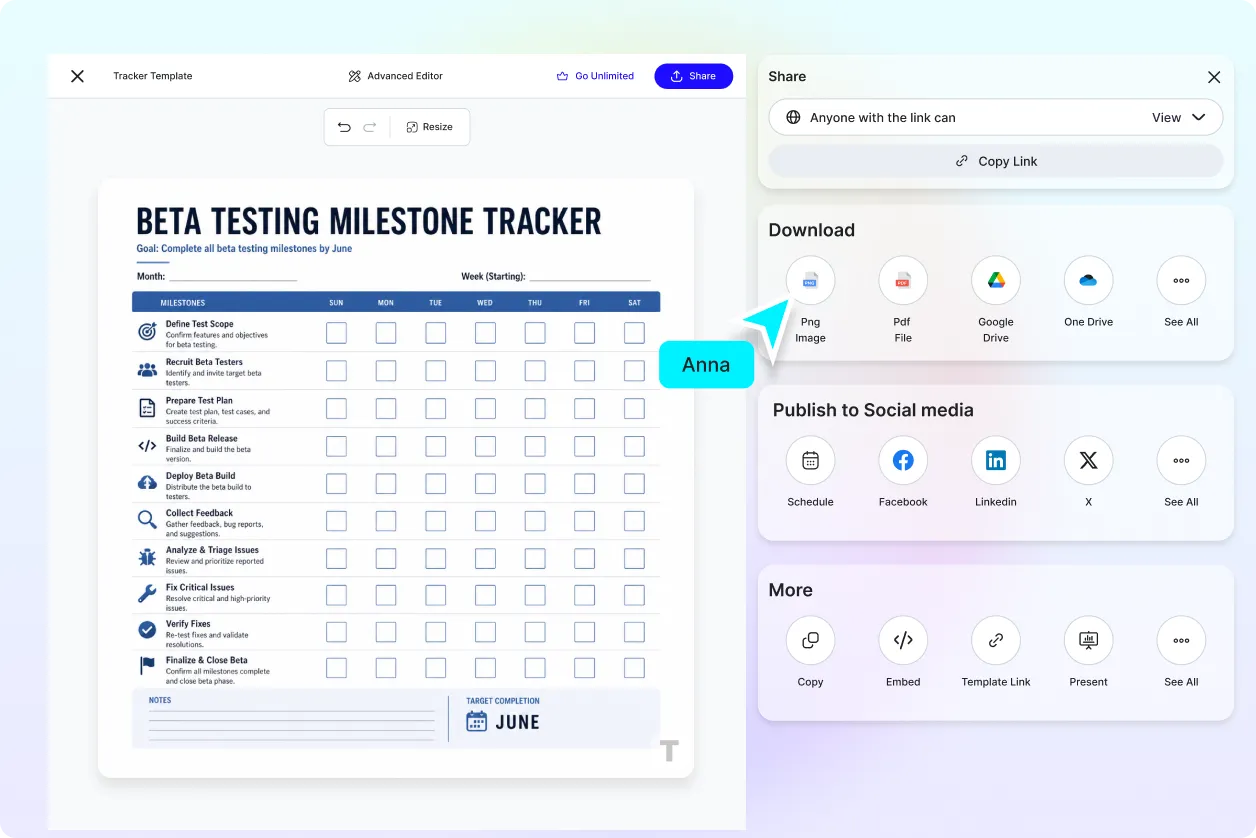
Task: Check Define Test Scope for SUN
Action: pos(336,333)
